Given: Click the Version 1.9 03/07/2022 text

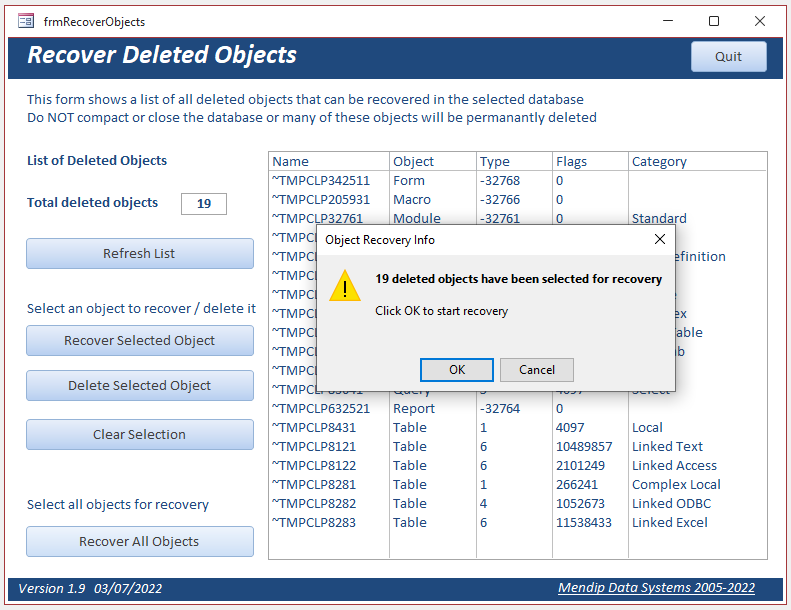Looking at the screenshot, I should pos(90,588).
